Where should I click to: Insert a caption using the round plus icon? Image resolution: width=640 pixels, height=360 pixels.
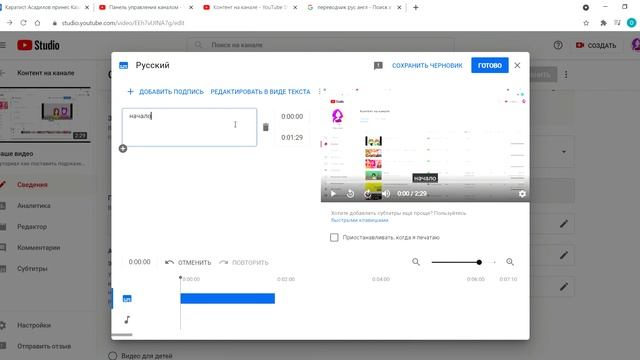pos(123,149)
